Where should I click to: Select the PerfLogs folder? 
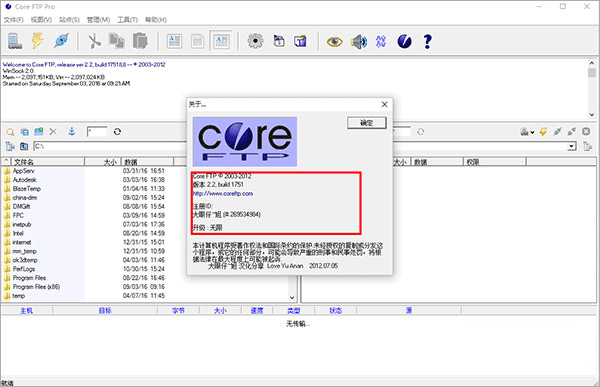(24, 269)
